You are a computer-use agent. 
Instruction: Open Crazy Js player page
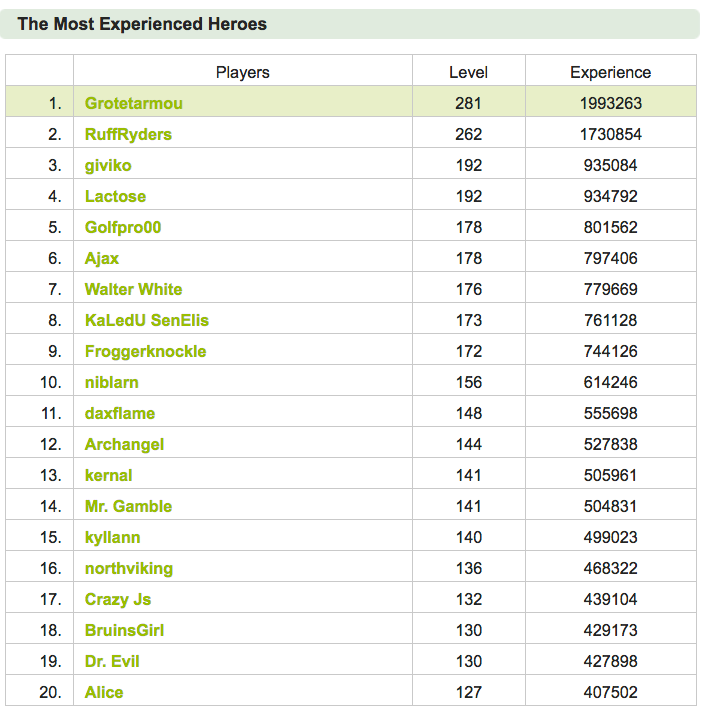[x=118, y=600]
